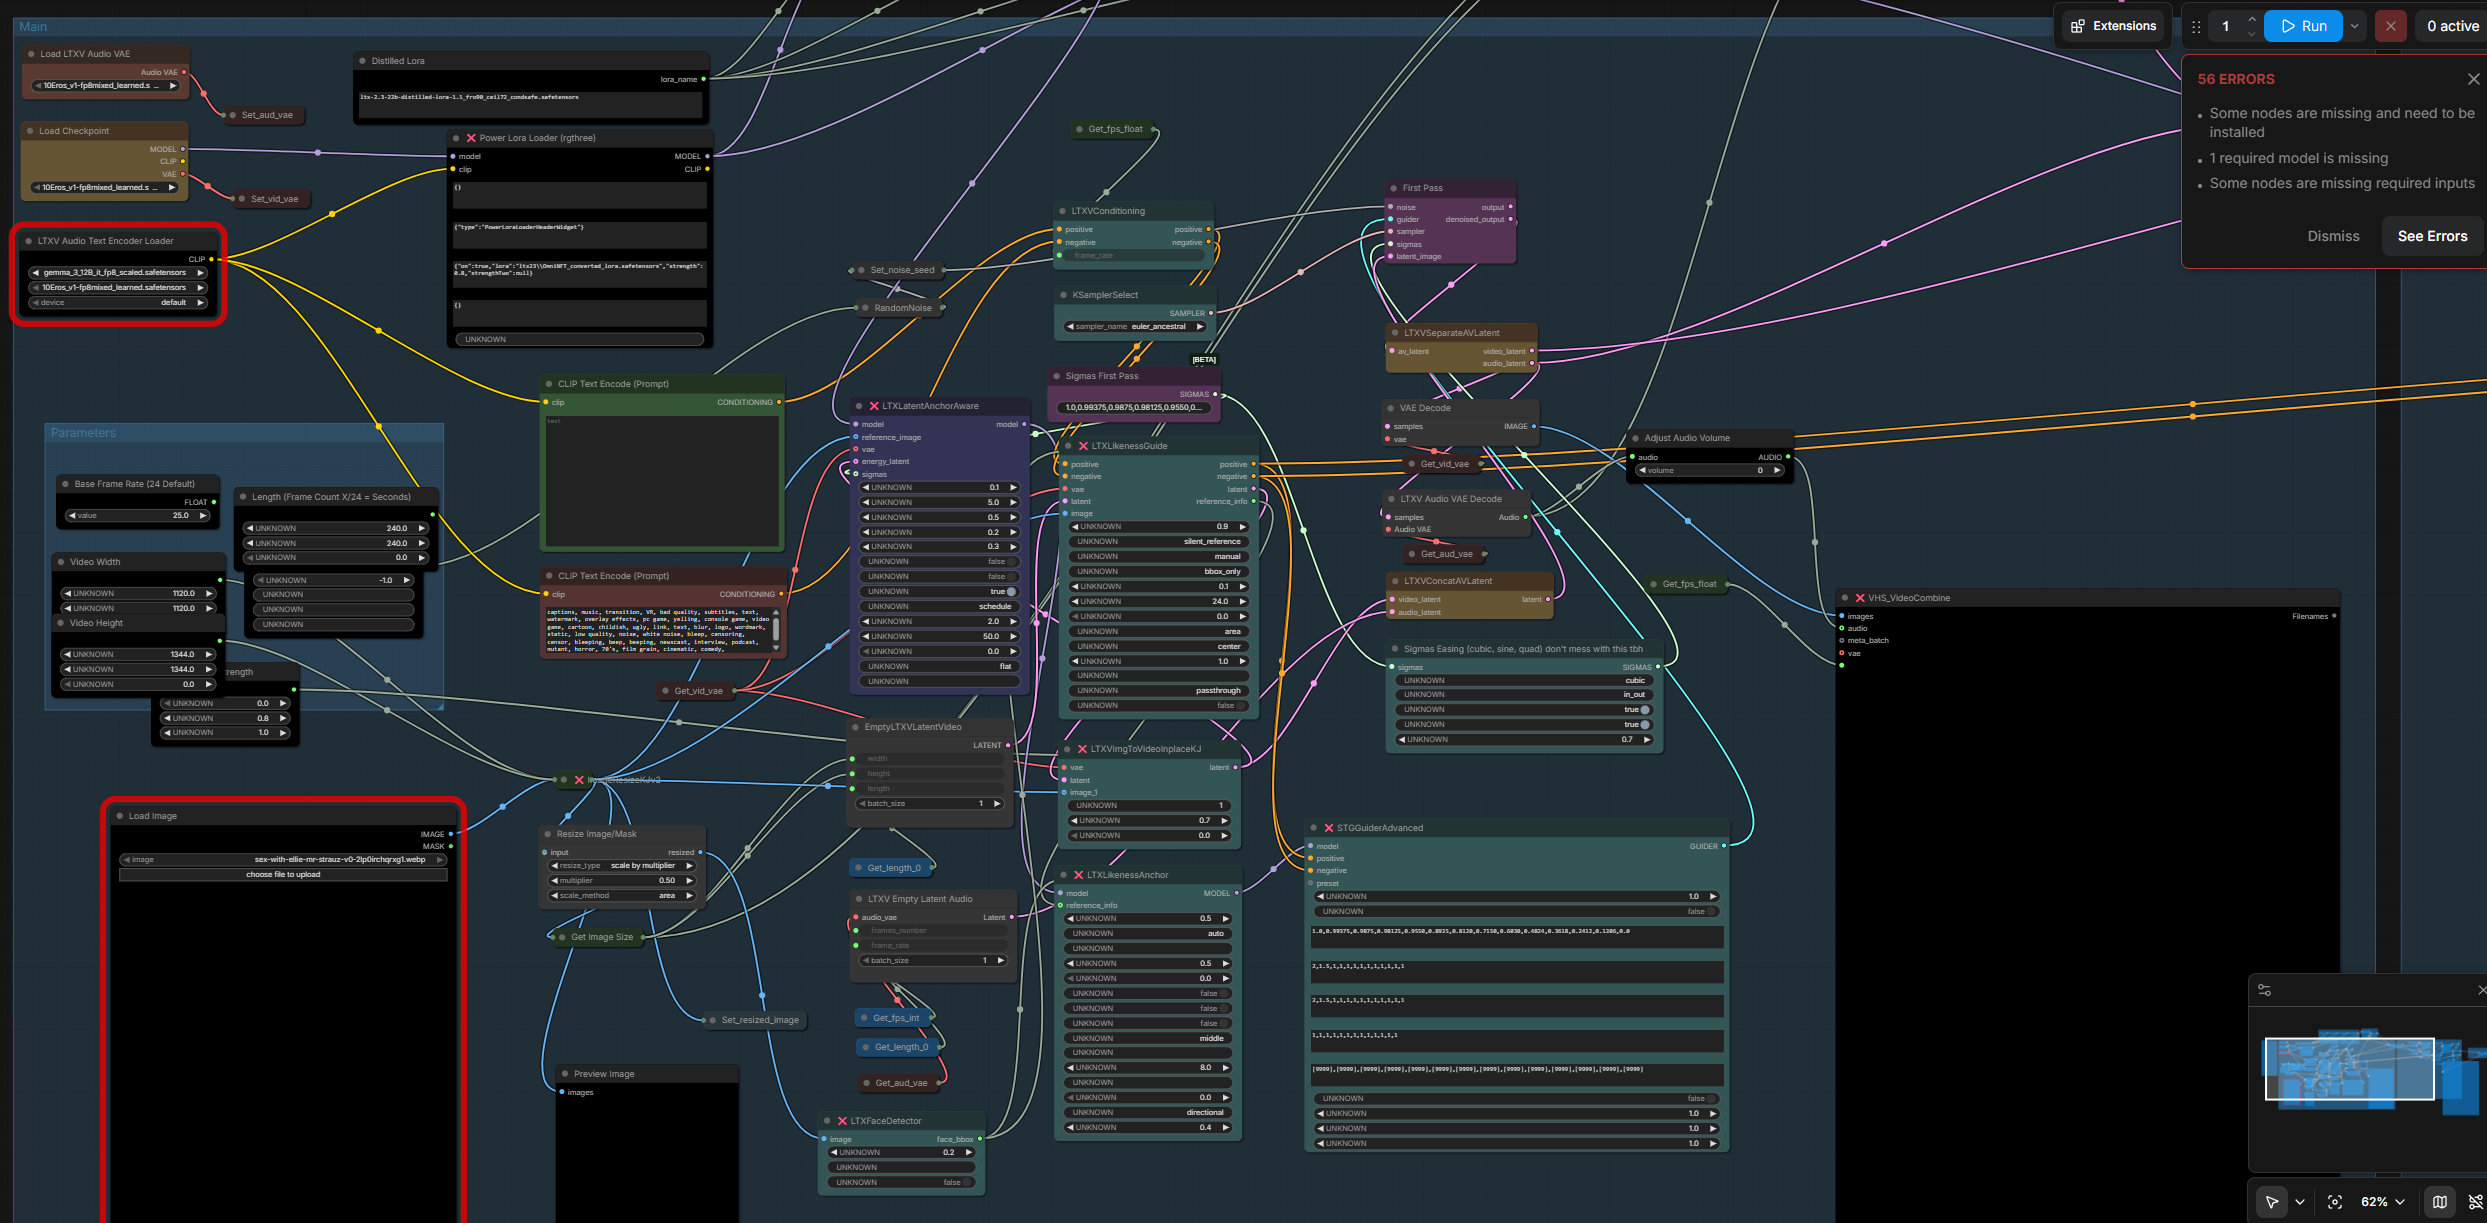Cancel current run with the red X button
Screen dimensions: 2487x1223
2390,26
